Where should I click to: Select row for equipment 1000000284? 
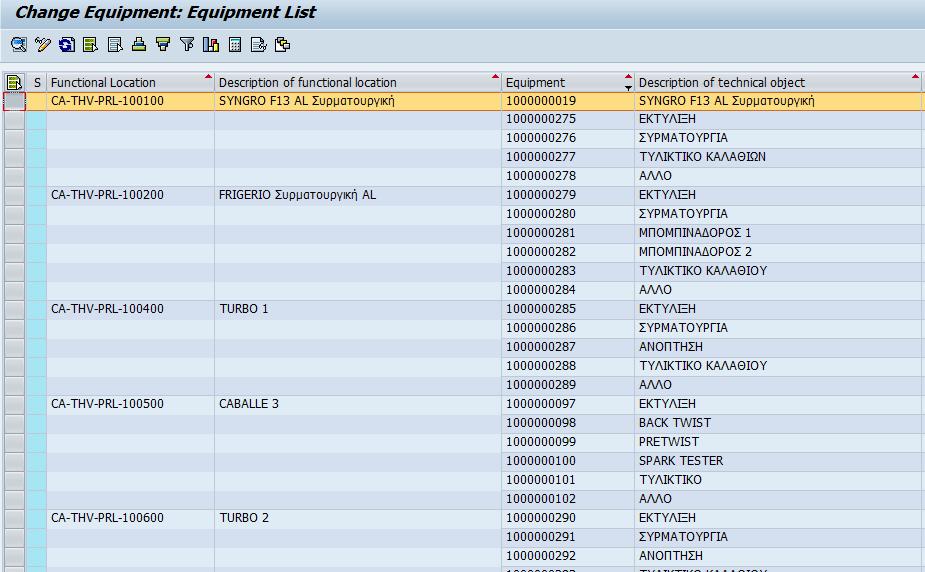click(15, 290)
